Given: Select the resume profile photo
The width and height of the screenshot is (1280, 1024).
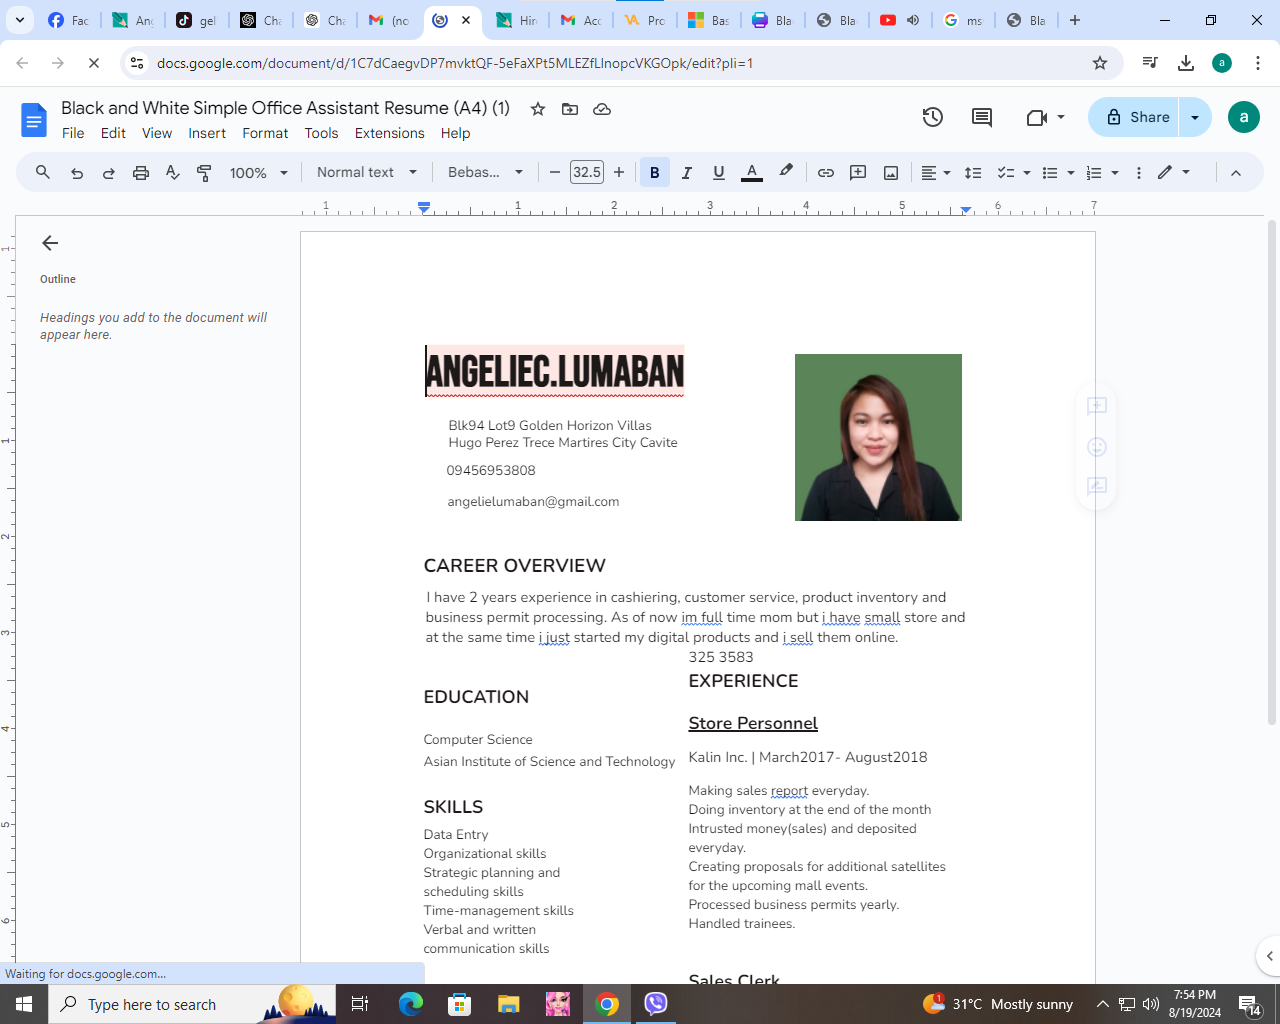Looking at the screenshot, I should click(x=878, y=437).
